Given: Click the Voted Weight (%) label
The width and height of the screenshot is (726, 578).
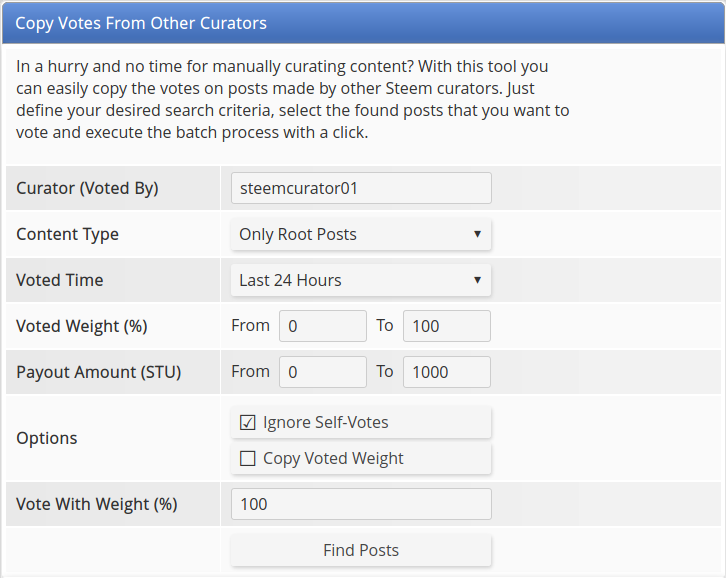Looking at the screenshot, I should click(82, 326).
